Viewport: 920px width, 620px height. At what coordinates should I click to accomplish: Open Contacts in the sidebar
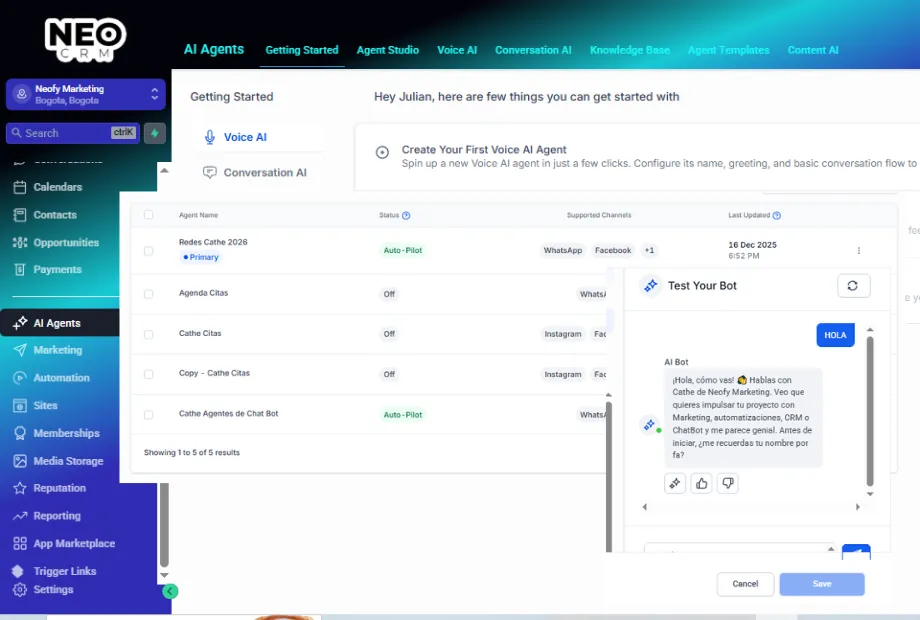pyautogui.click(x=55, y=215)
